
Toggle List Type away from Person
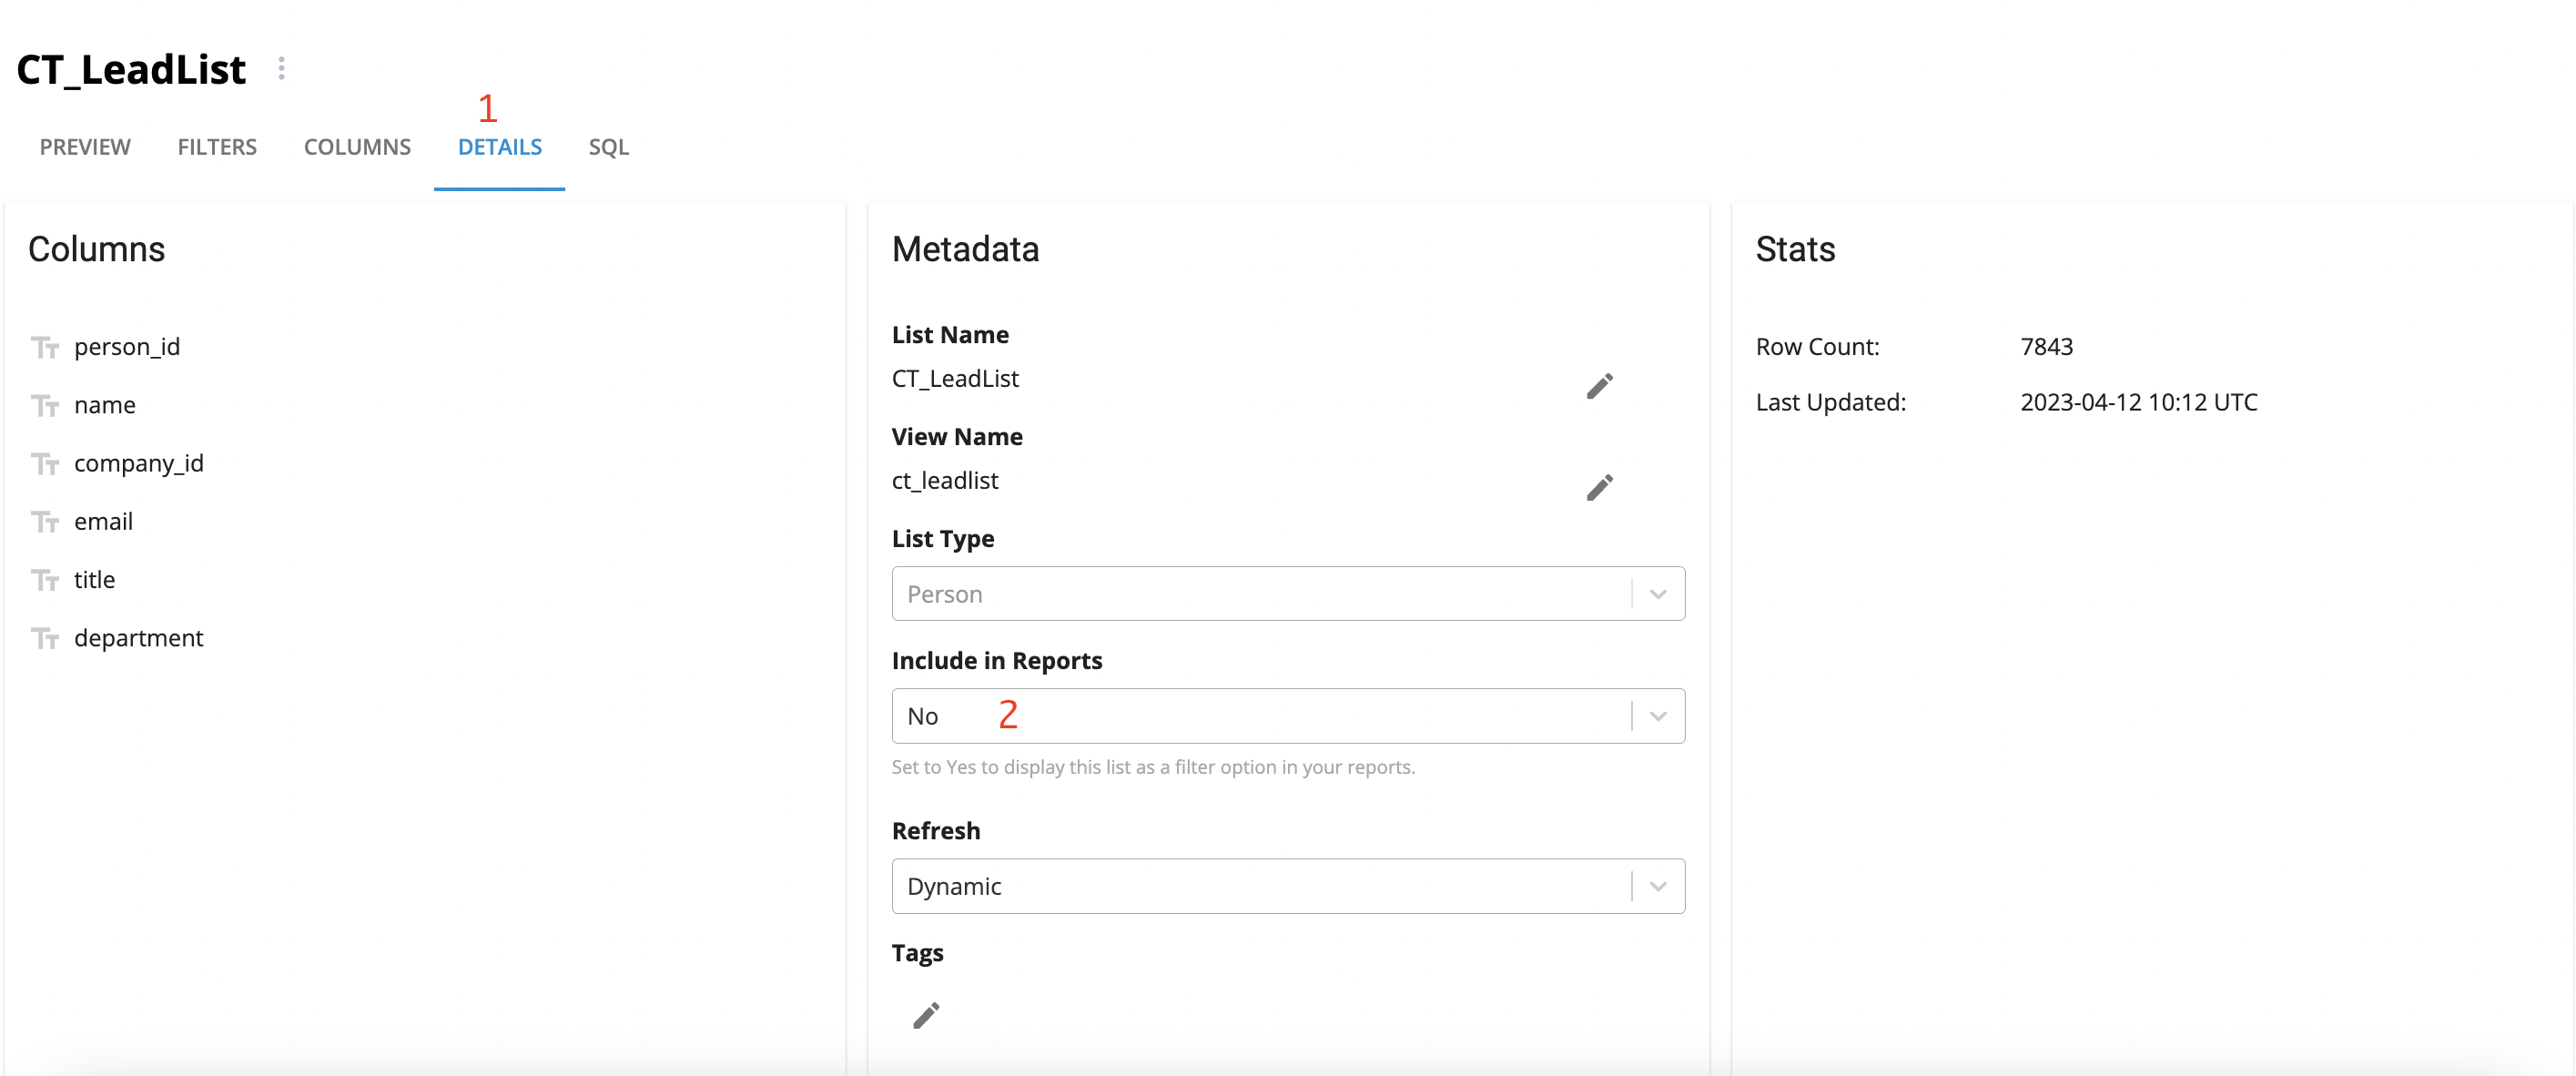coord(1286,593)
